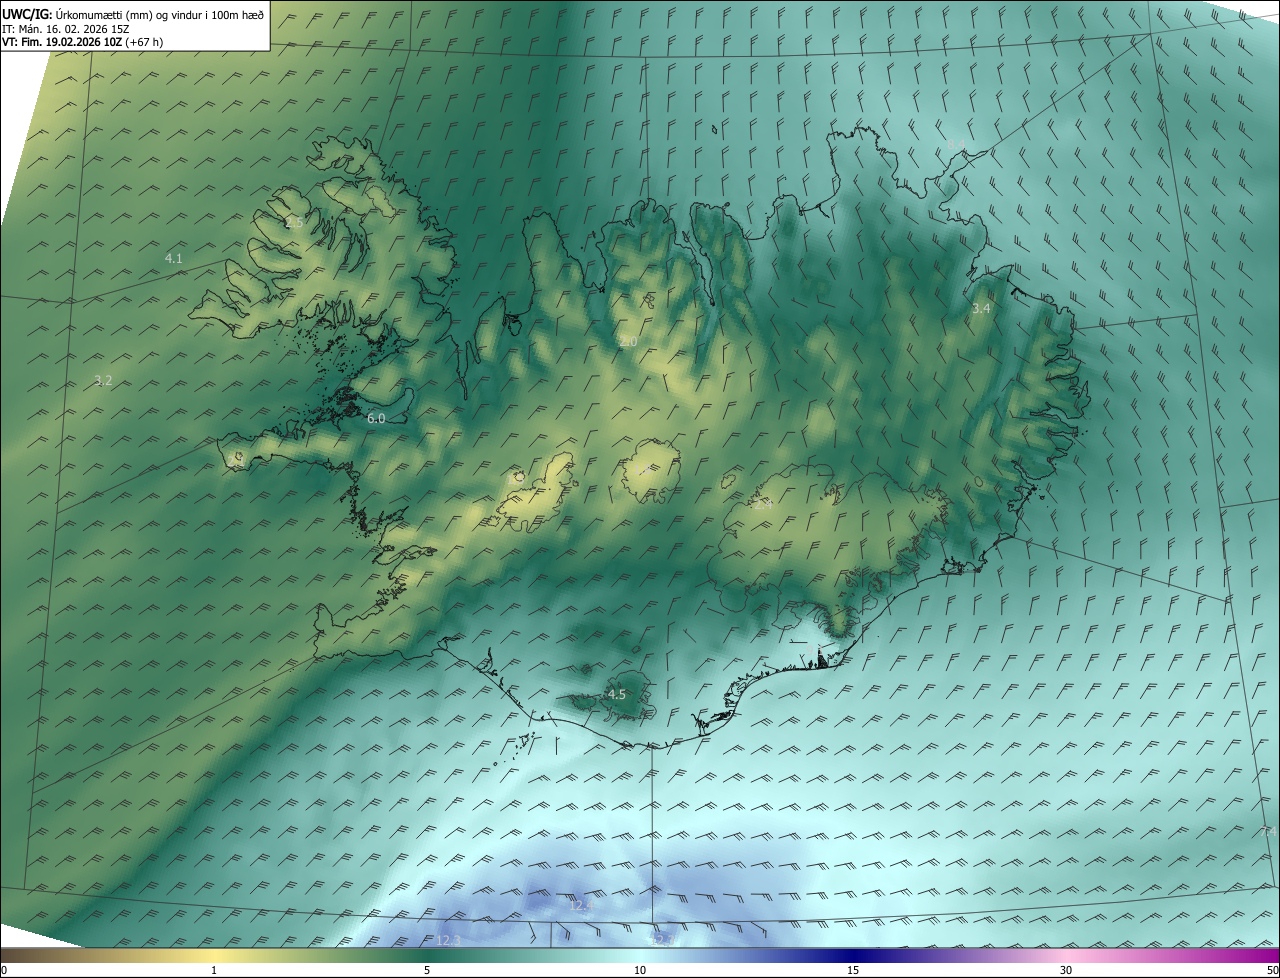Click the value label 3.2 over the western sea
1280x978 pixels.
[103, 380]
